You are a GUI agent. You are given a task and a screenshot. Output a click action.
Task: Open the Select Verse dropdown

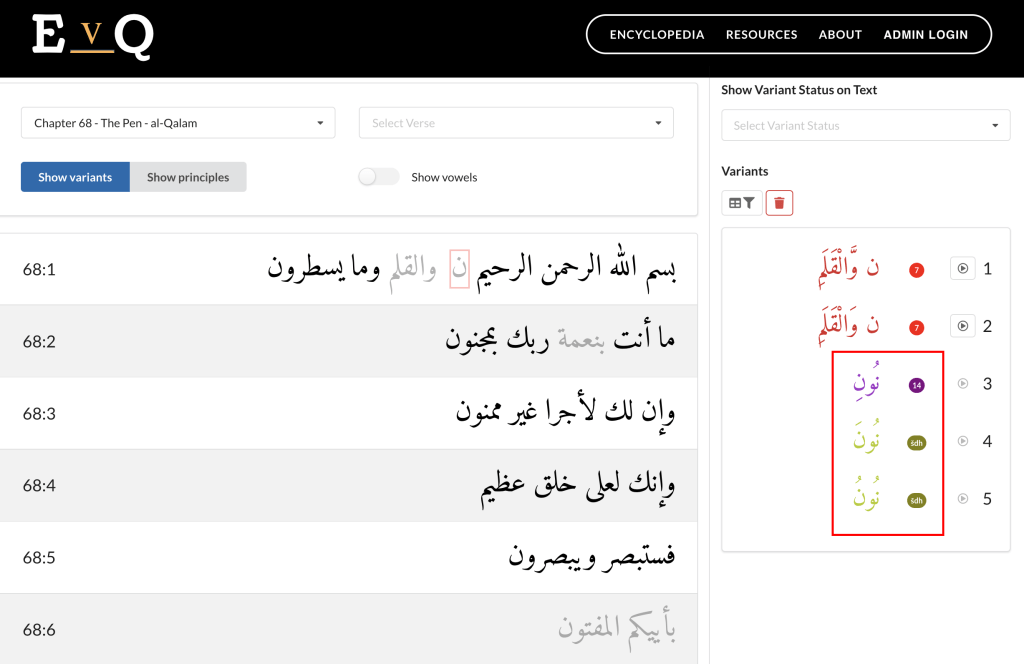pos(516,123)
